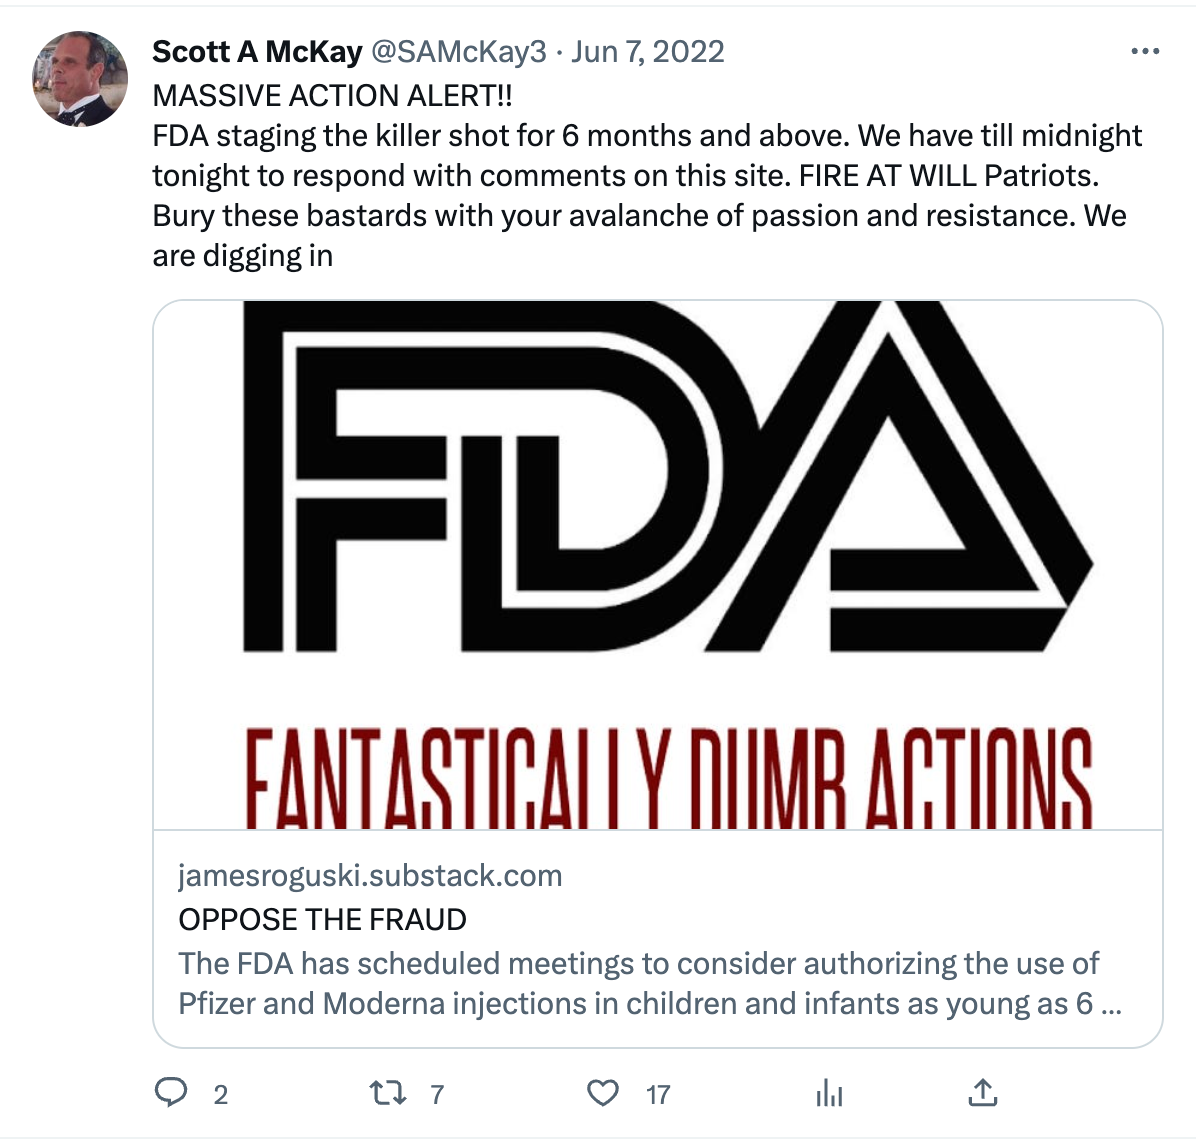This screenshot has height=1140, width=1196.
Task: Open the reply icon to comment
Action: coord(173,1094)
